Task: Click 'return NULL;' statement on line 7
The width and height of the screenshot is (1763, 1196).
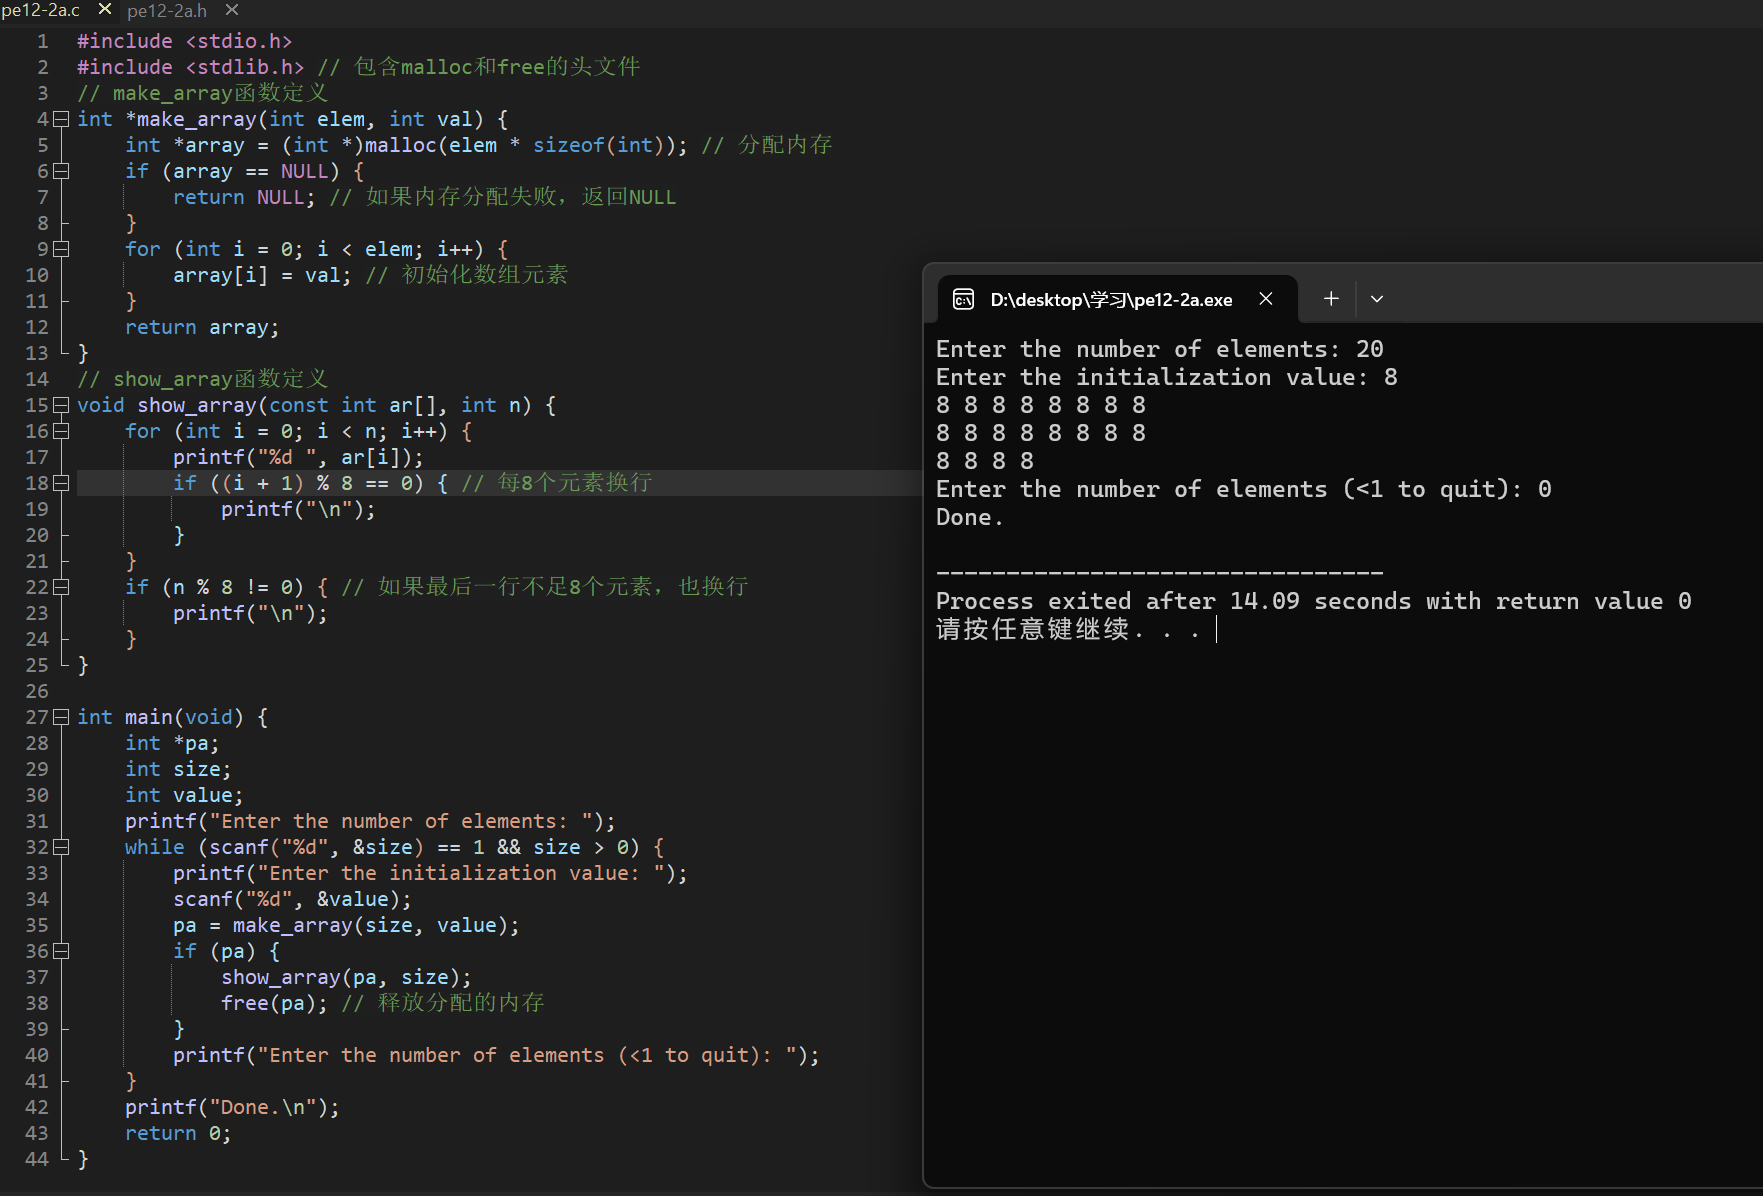Action: point(244,197)
